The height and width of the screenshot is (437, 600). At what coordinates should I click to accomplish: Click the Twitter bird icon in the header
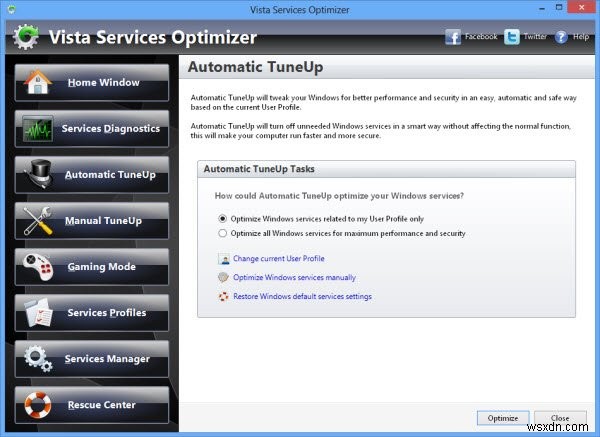tap(512, 37)
